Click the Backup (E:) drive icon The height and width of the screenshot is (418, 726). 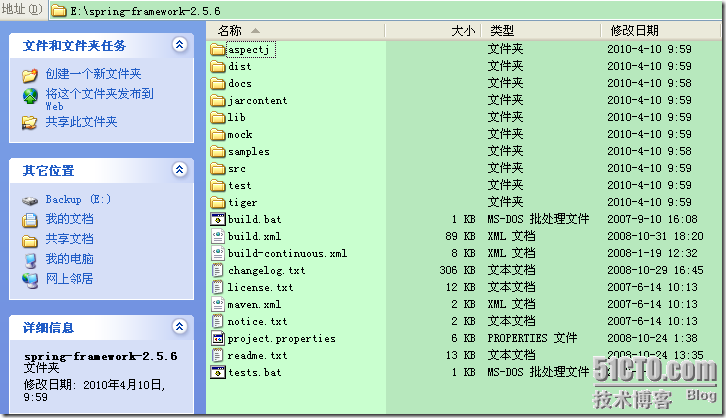click(x=30, y=200)
